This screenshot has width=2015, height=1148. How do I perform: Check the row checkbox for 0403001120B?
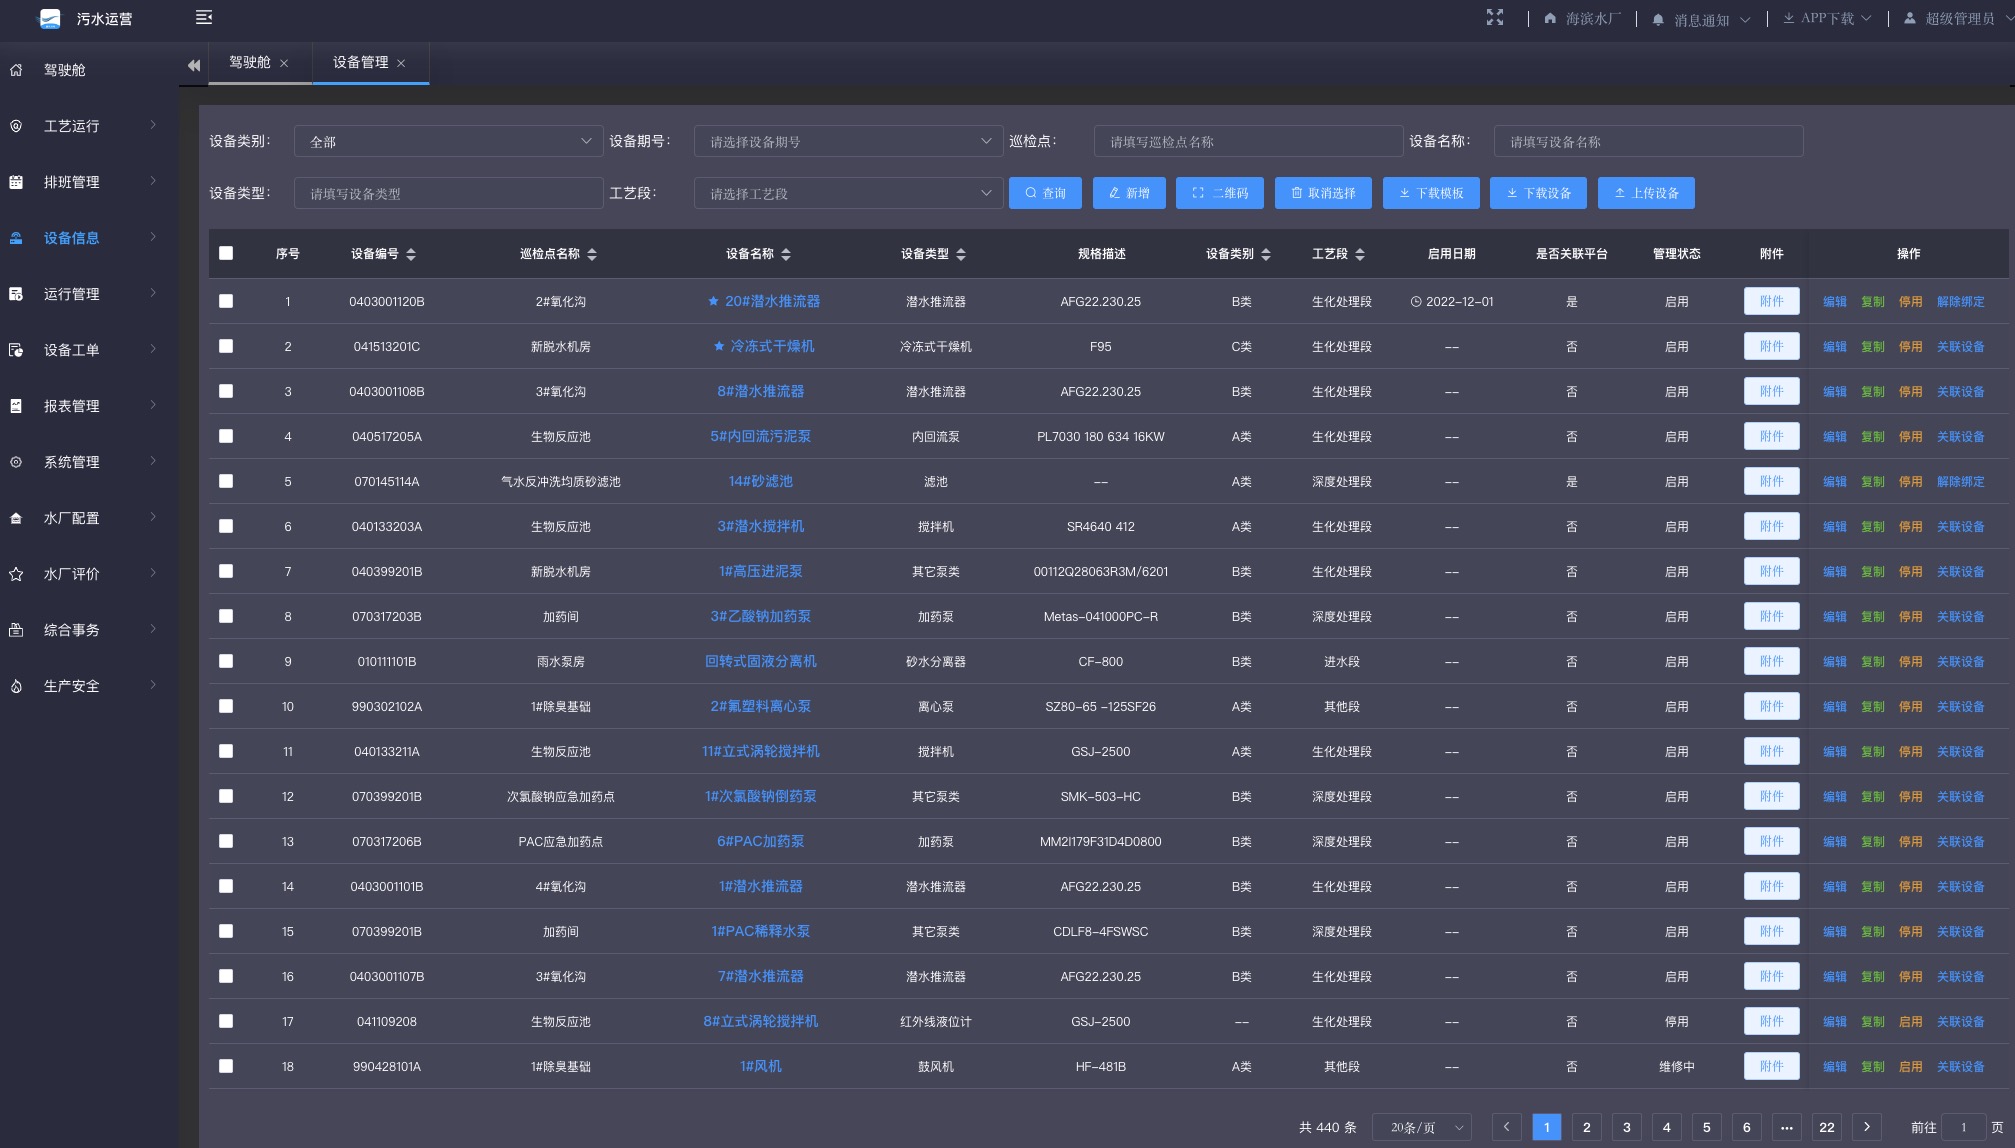(x=226, y=301)
